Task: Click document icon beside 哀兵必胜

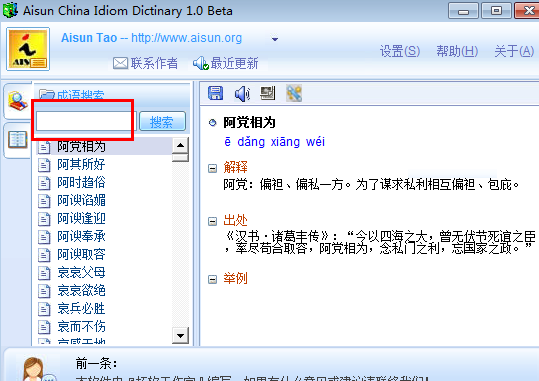Action: (x=44, y=309)
